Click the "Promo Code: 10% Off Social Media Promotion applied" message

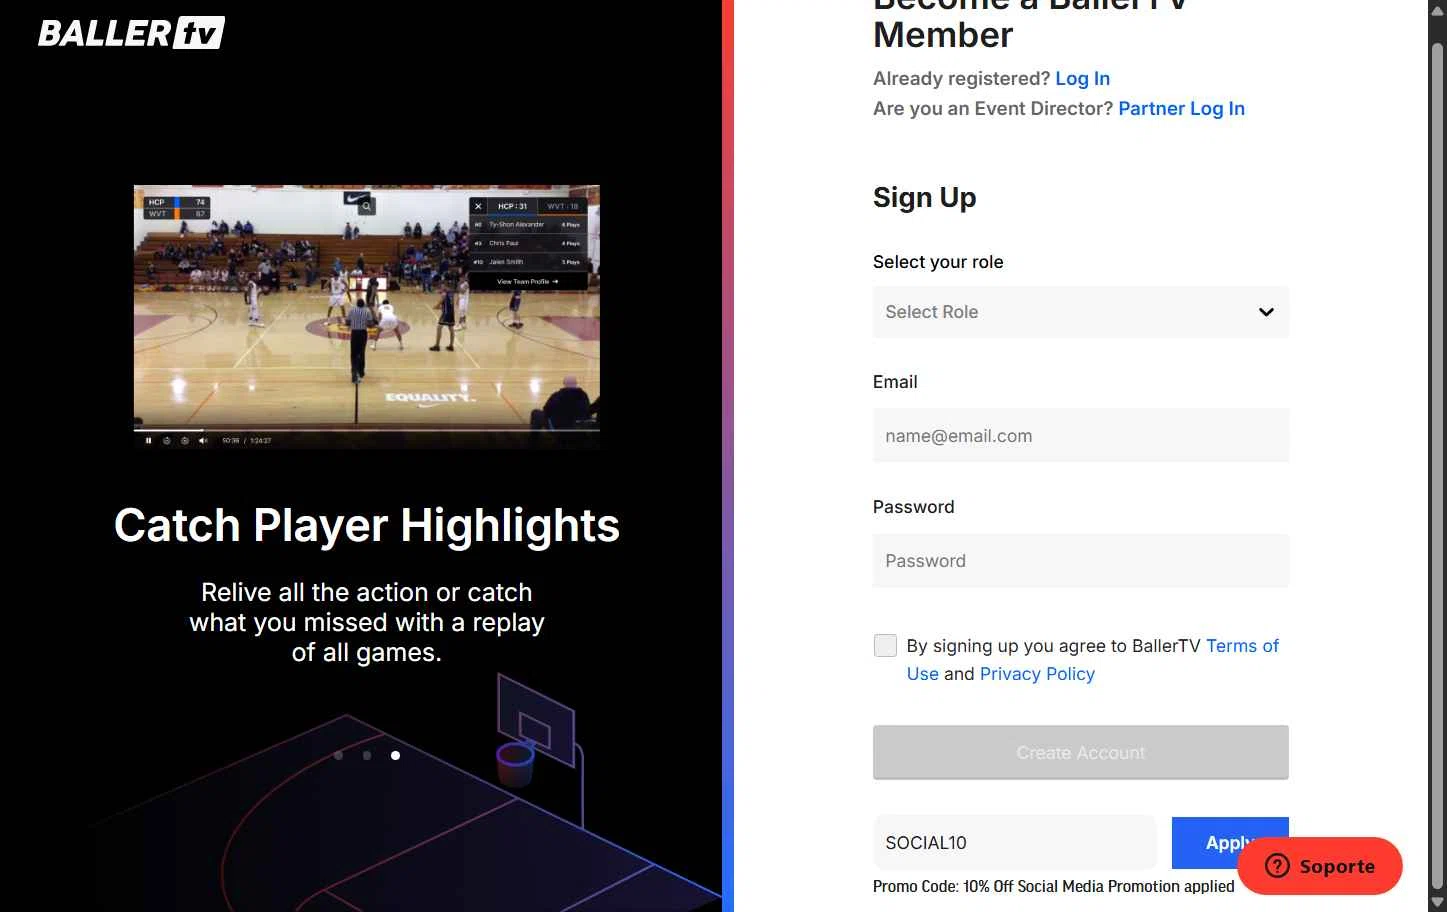tap(1054, 886)
